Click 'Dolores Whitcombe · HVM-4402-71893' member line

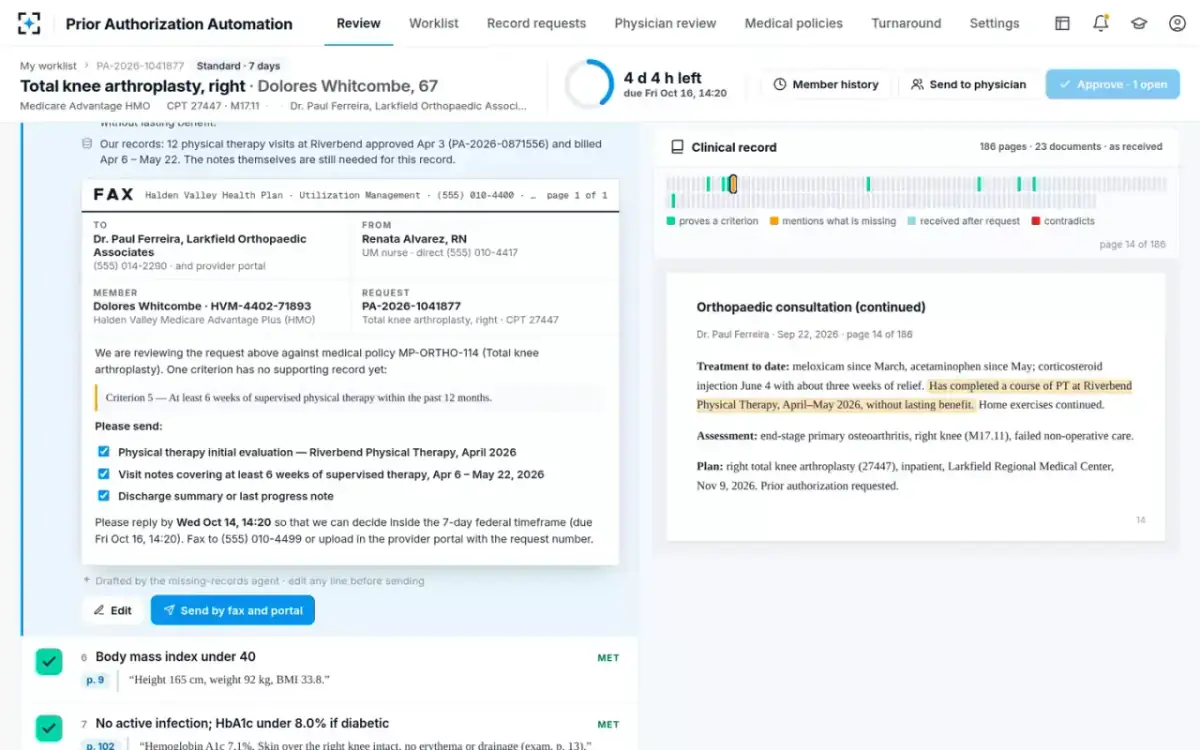[202, 306]
